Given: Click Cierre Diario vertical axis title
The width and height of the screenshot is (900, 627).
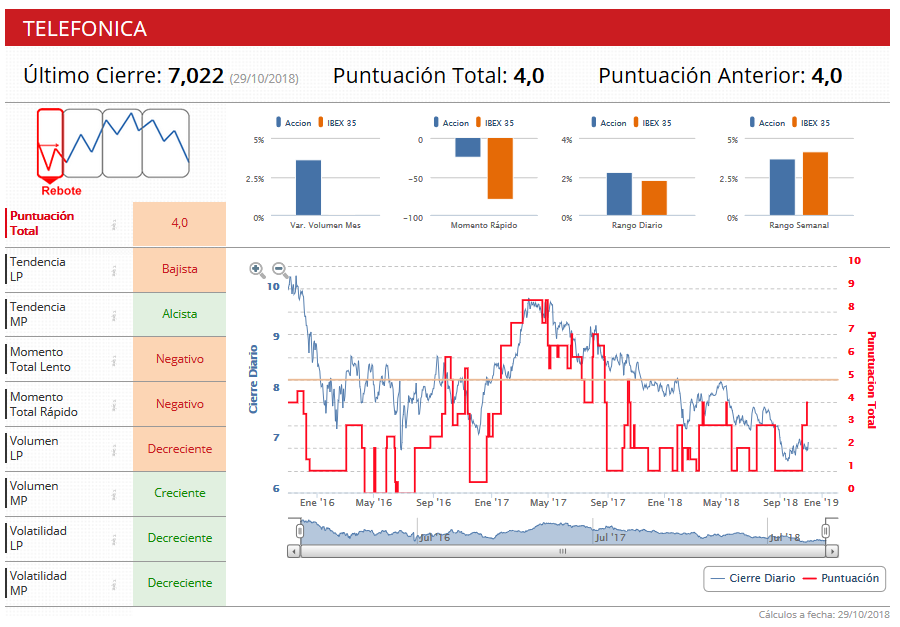Looking at the screenshot, I should click(x=253, y=380).
